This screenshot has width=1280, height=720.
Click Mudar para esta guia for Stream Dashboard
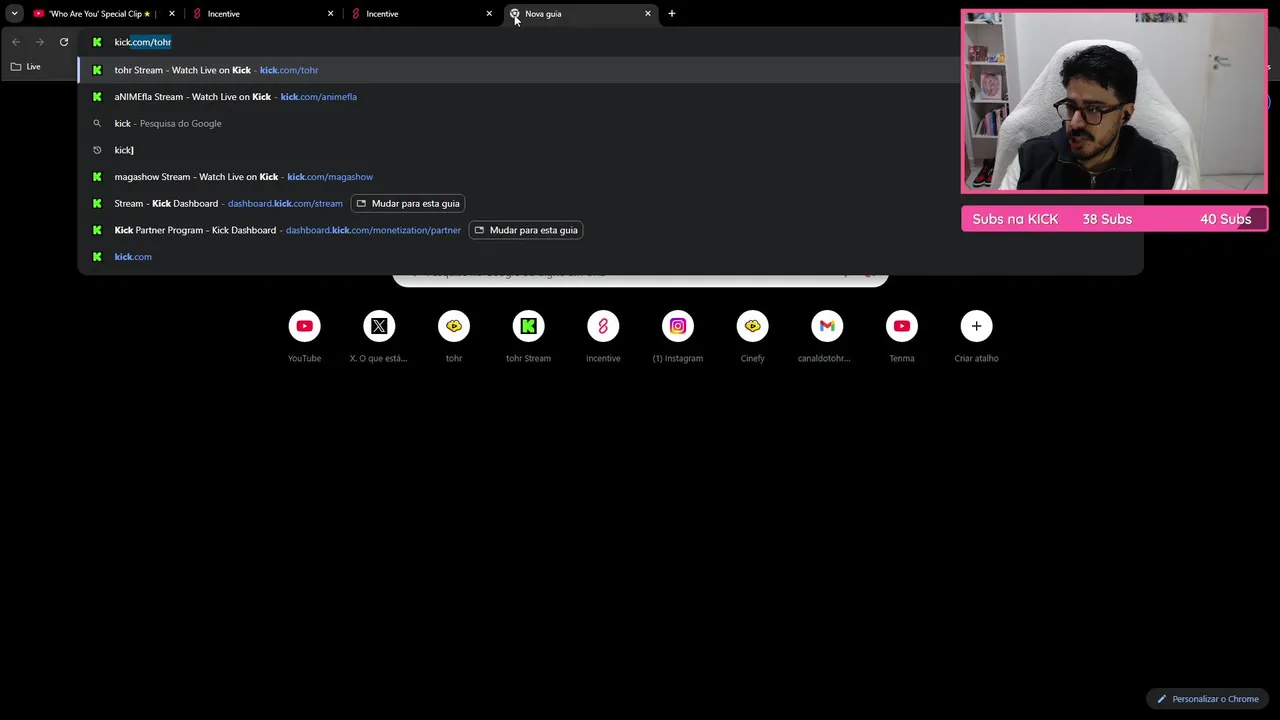click(408, 203)
